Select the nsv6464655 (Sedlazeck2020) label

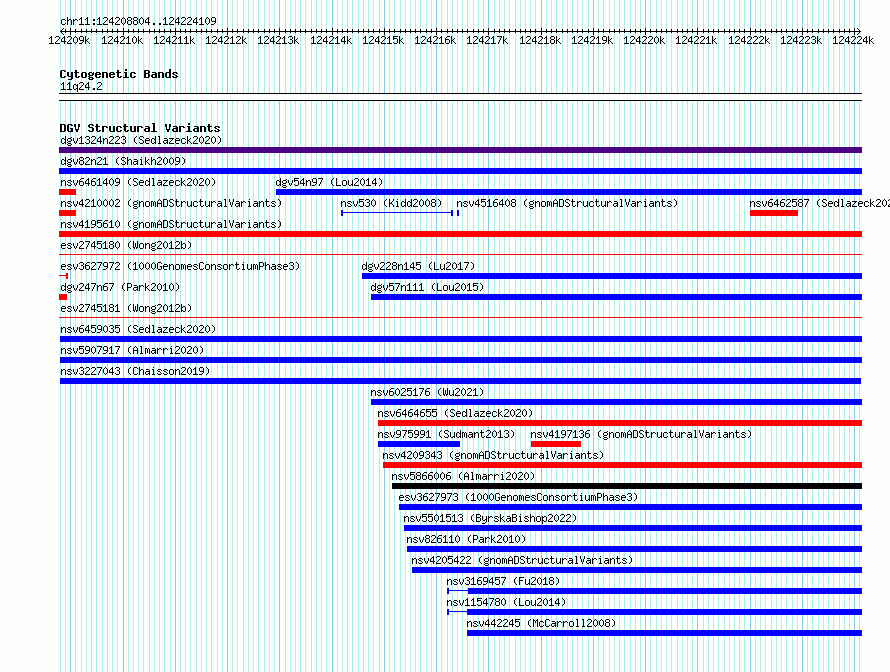pyautogui.click(x=455, y=413)
